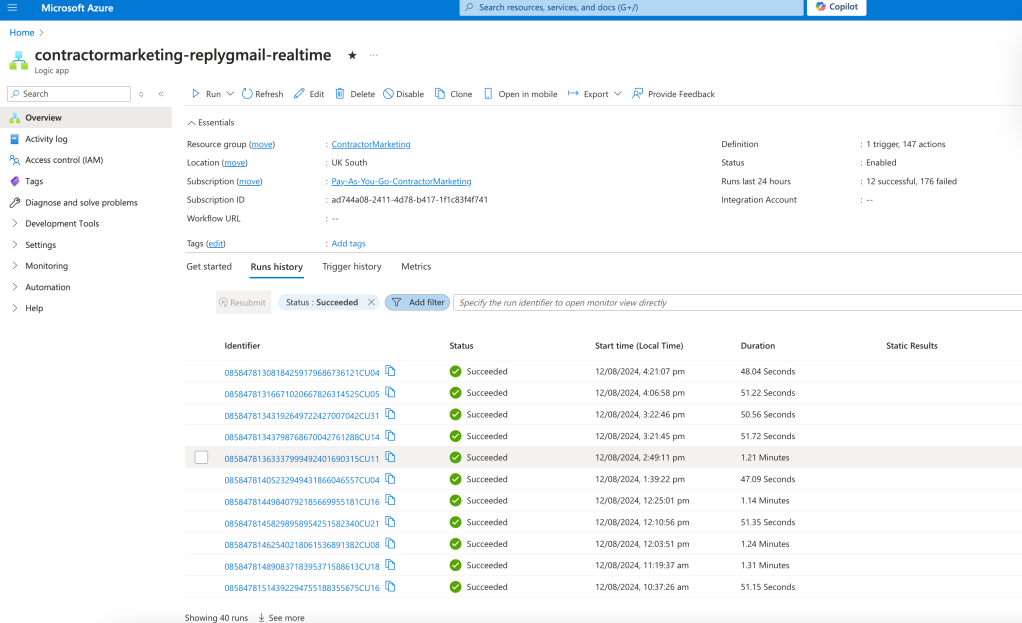Clone the logic app
Image resolution: width=1022 pixels, height=623 pixels.
point(454,94)
